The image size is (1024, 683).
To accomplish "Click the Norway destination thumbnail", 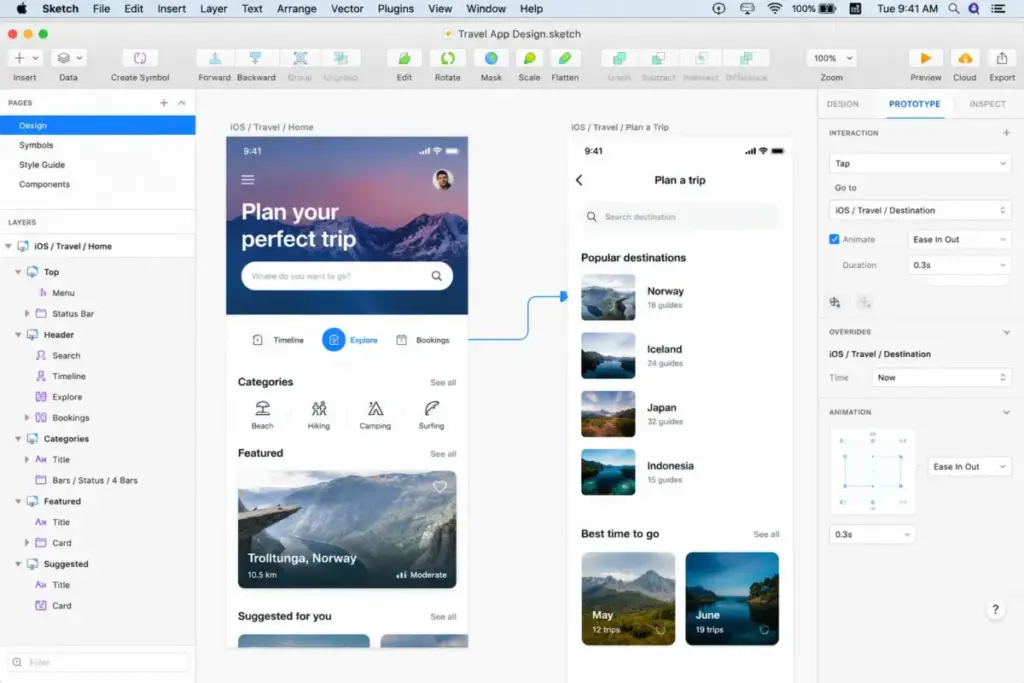I will tap(608, 297).
